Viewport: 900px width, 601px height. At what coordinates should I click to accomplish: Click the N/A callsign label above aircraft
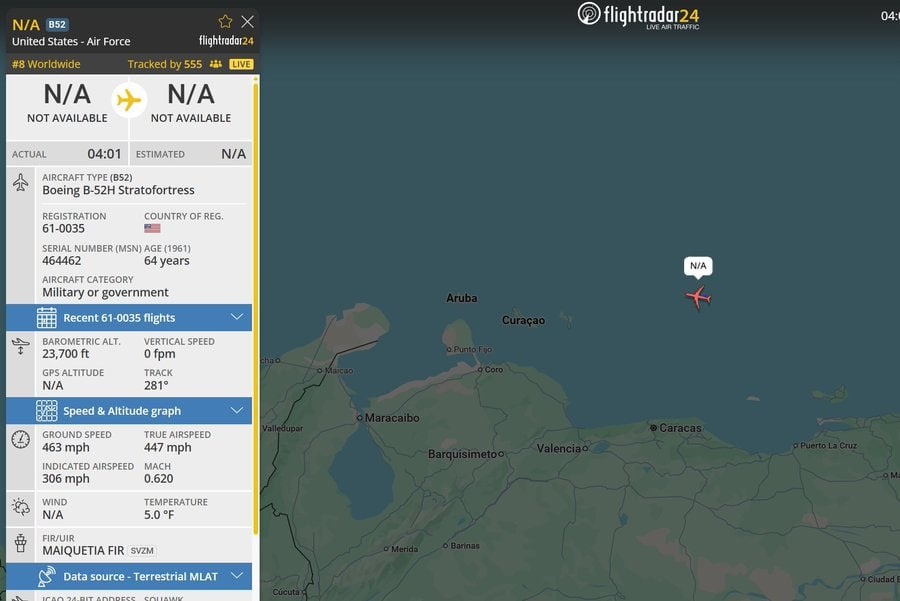click(x=698, y=266)
